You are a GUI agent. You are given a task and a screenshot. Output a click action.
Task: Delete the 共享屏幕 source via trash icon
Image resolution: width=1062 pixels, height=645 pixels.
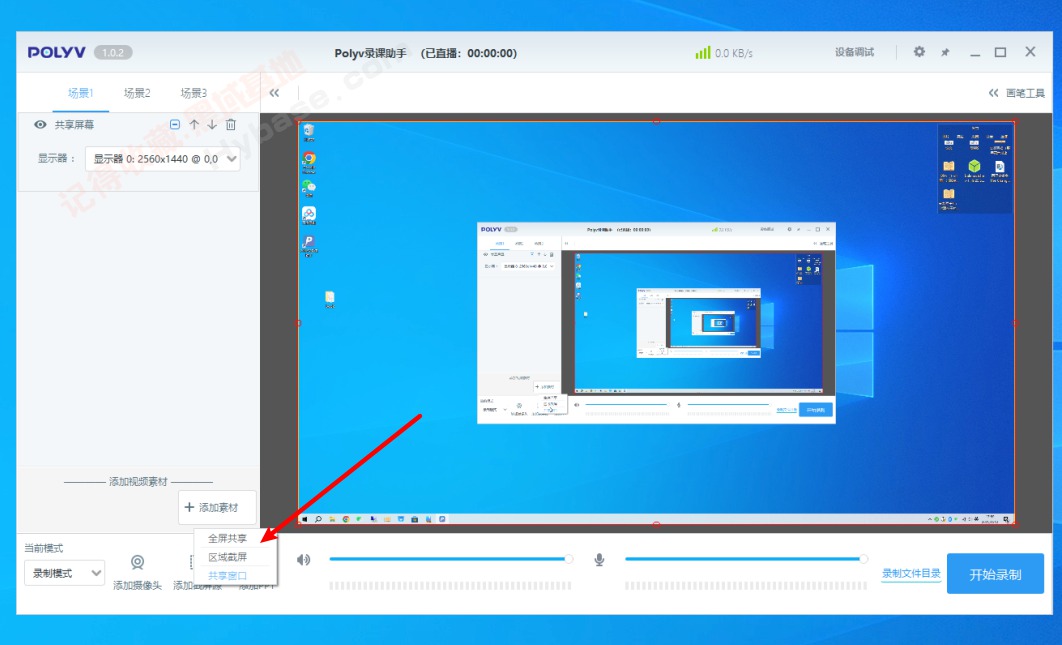point(231,125)
